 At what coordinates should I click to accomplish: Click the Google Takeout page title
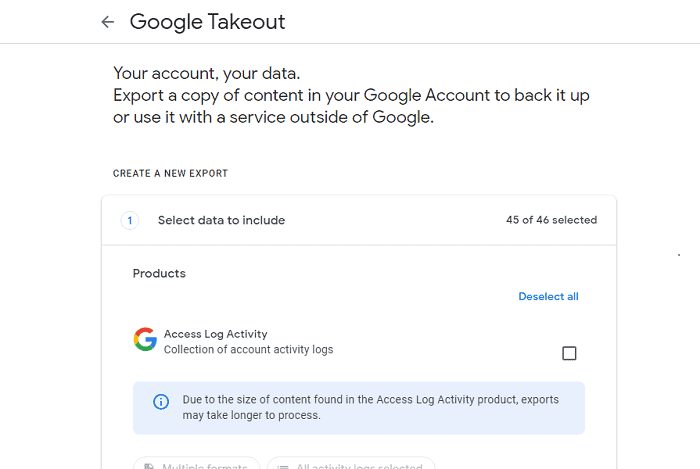click(x=208, y=22)
